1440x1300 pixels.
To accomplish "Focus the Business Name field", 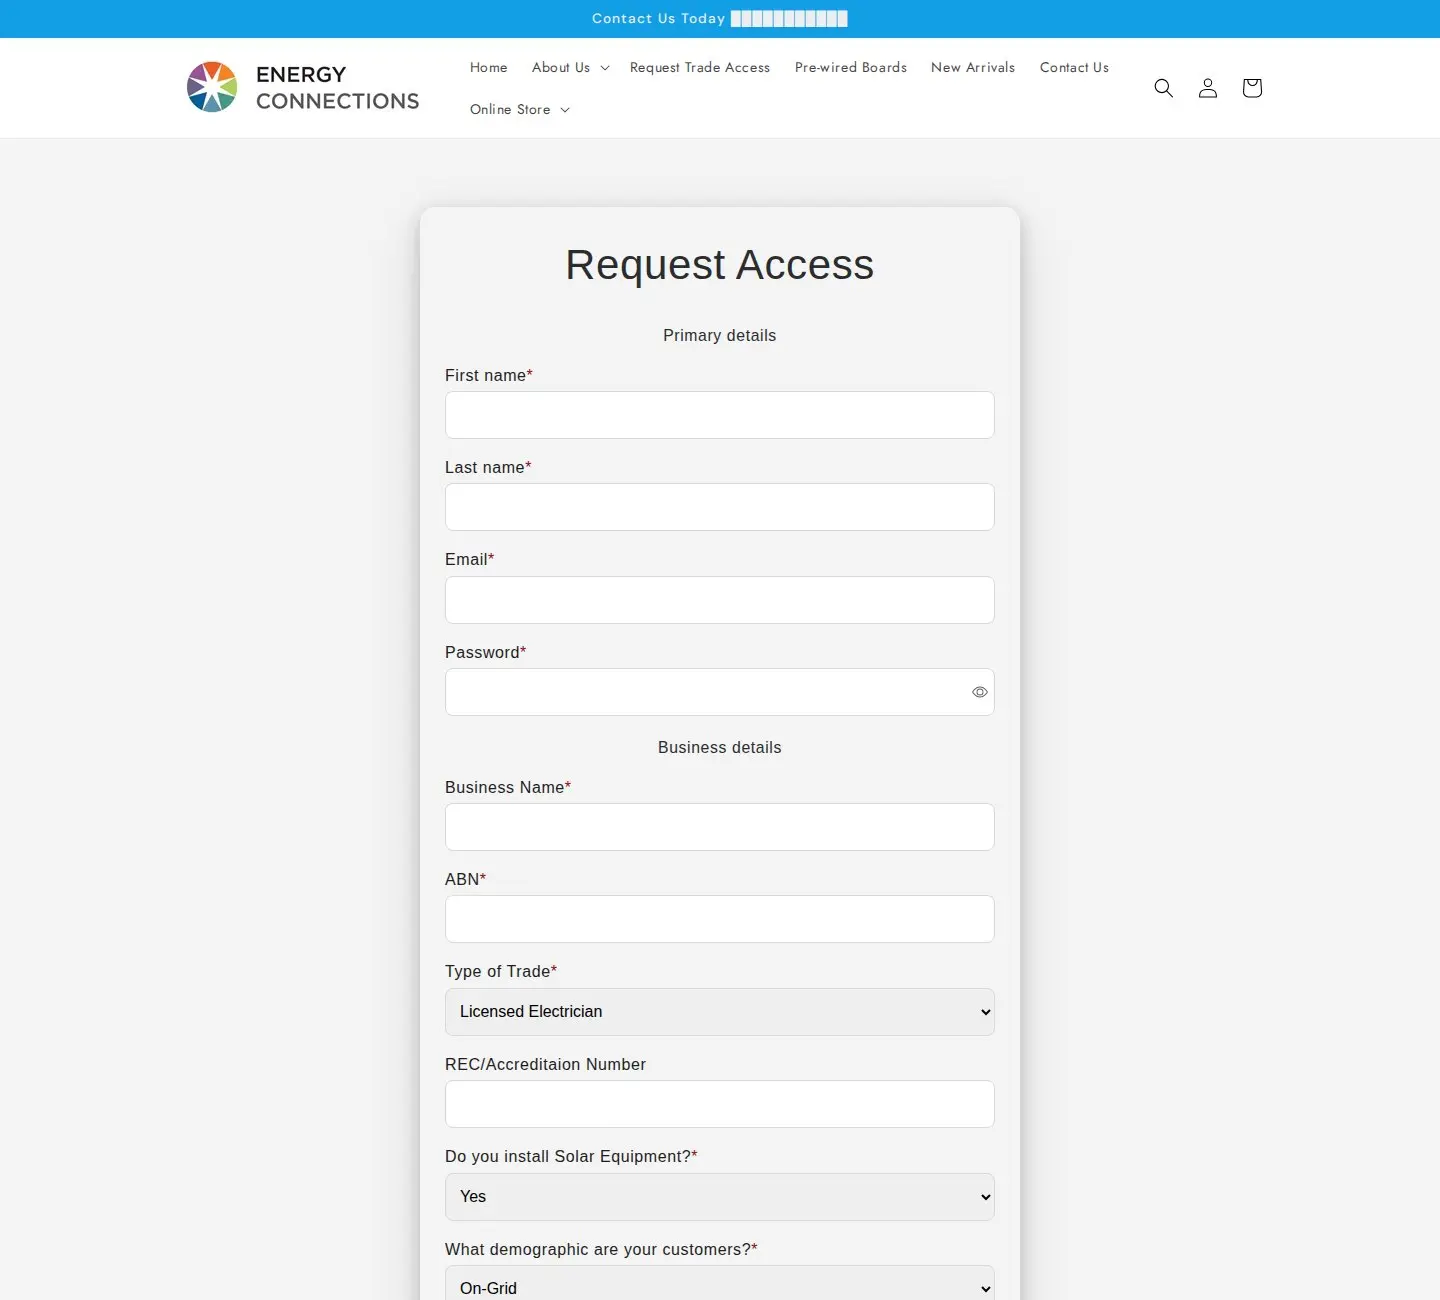I will 720,827.
